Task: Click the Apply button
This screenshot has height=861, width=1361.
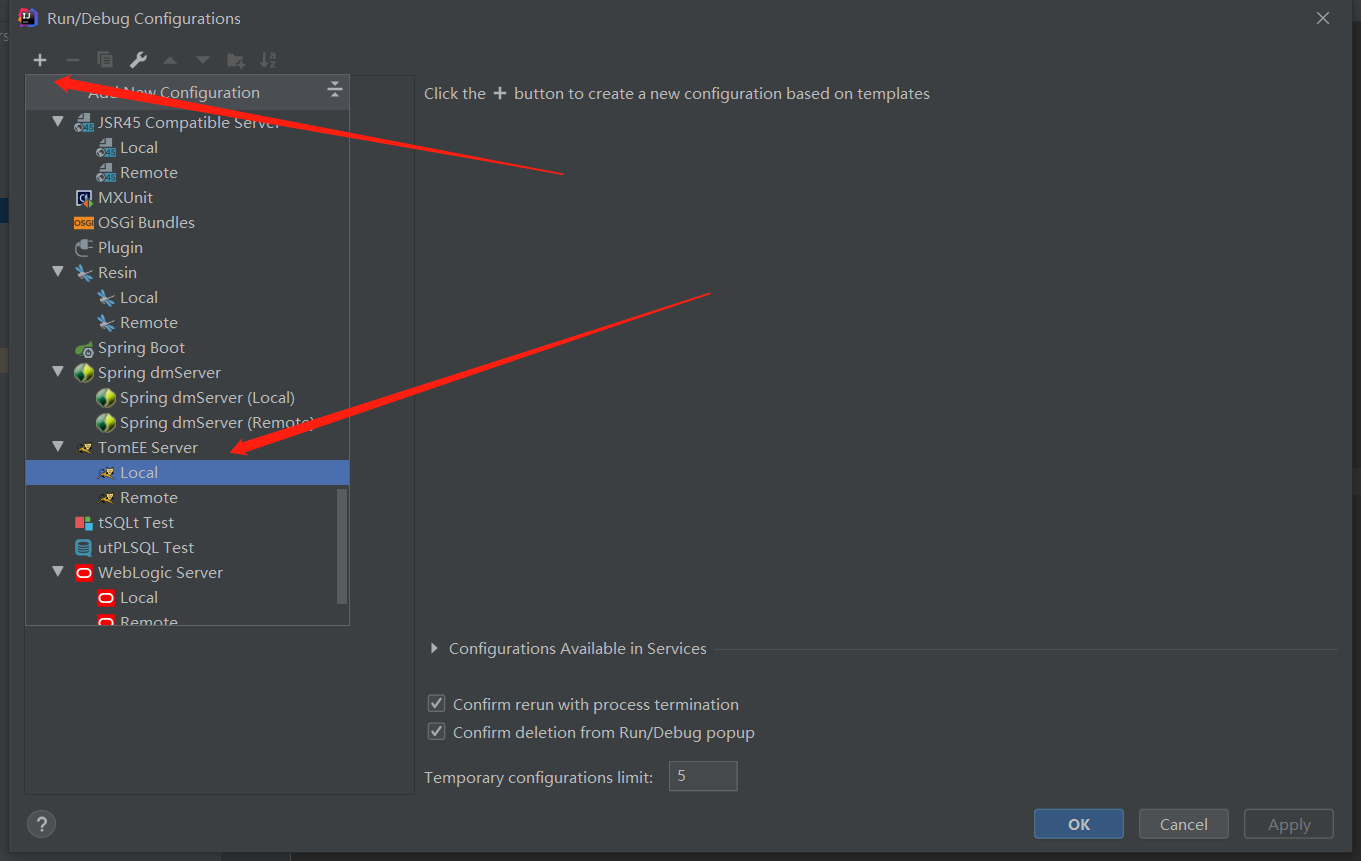Action: click(x=1289, y=824)
